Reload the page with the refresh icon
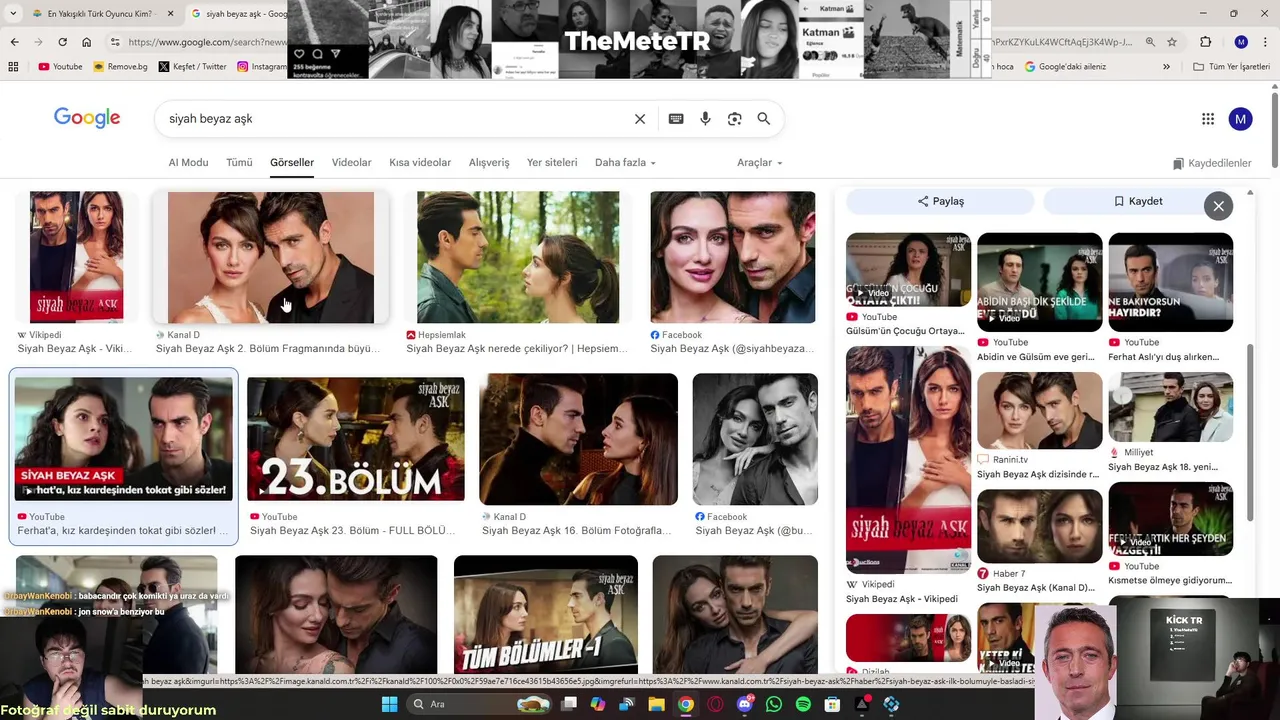 pos(62,42)
